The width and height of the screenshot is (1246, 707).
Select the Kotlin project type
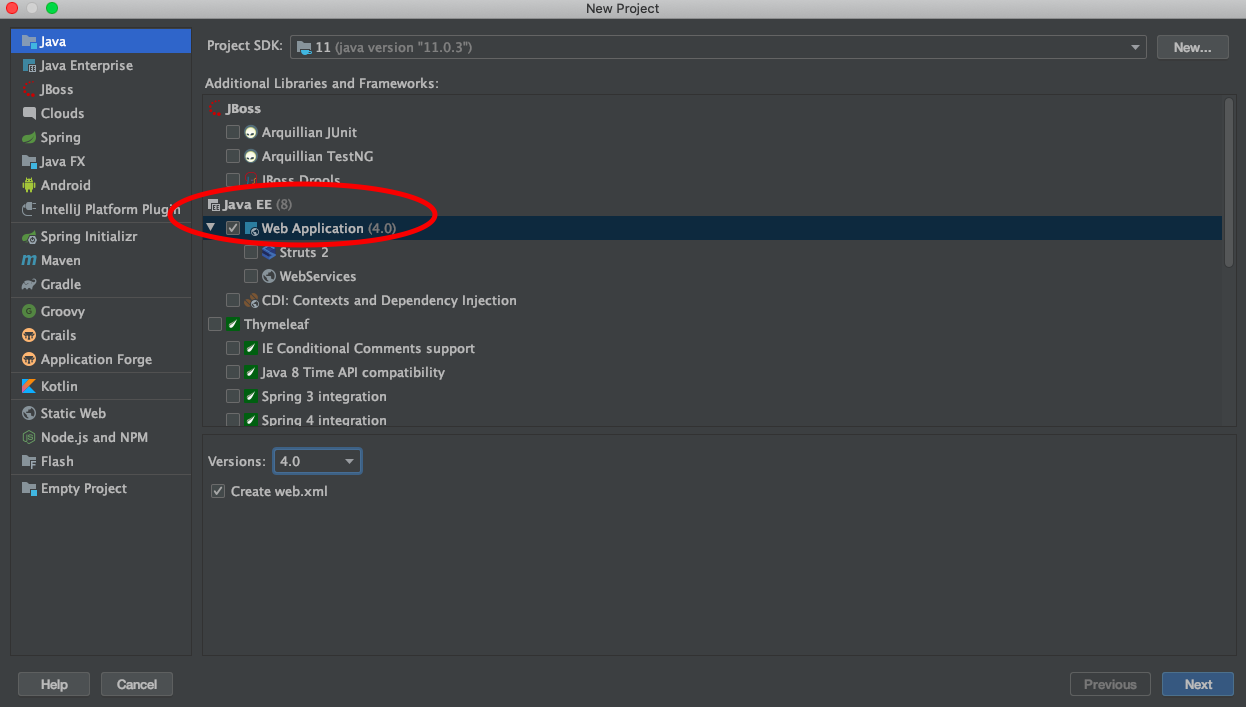click(101, 387)
